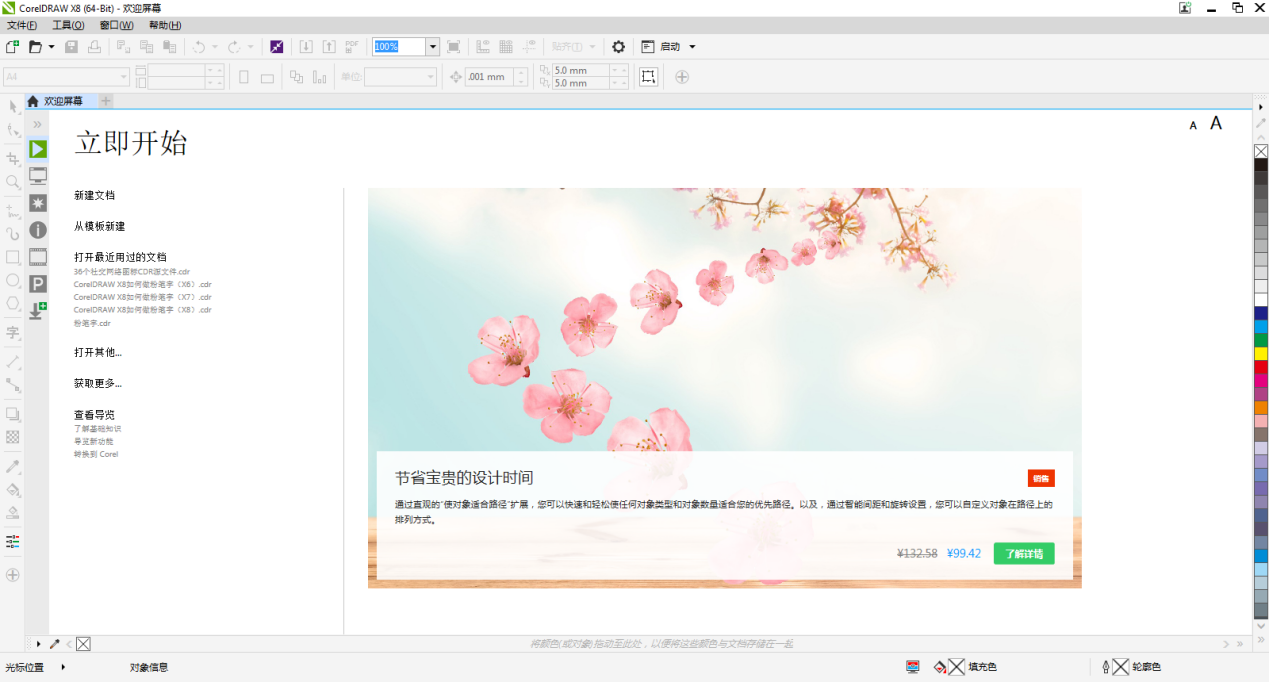This screenshot has height=682, width=1269.
Task: Click the purple search content launcher icon
Action: (277, 47)
